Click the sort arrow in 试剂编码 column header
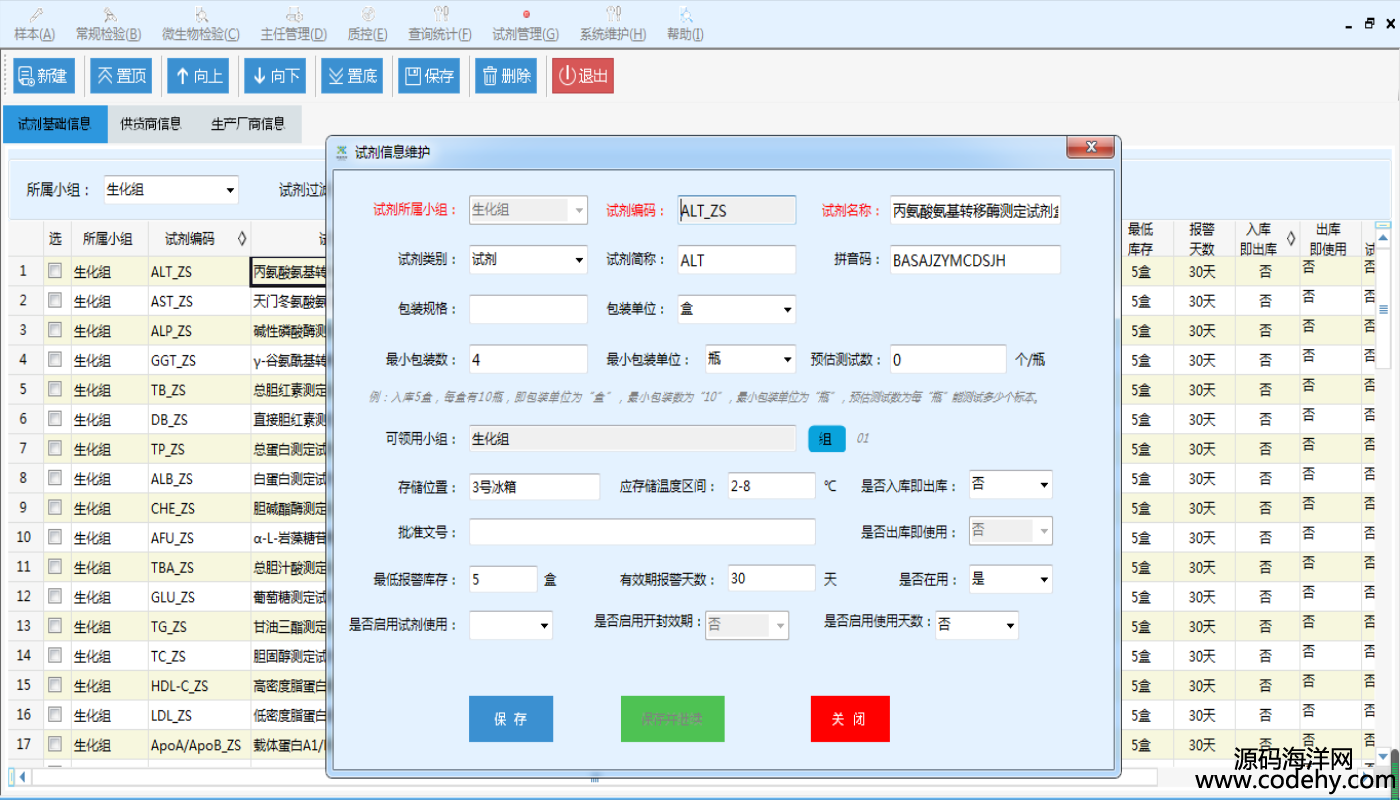 pyautogui.click(x=241, y=239)
